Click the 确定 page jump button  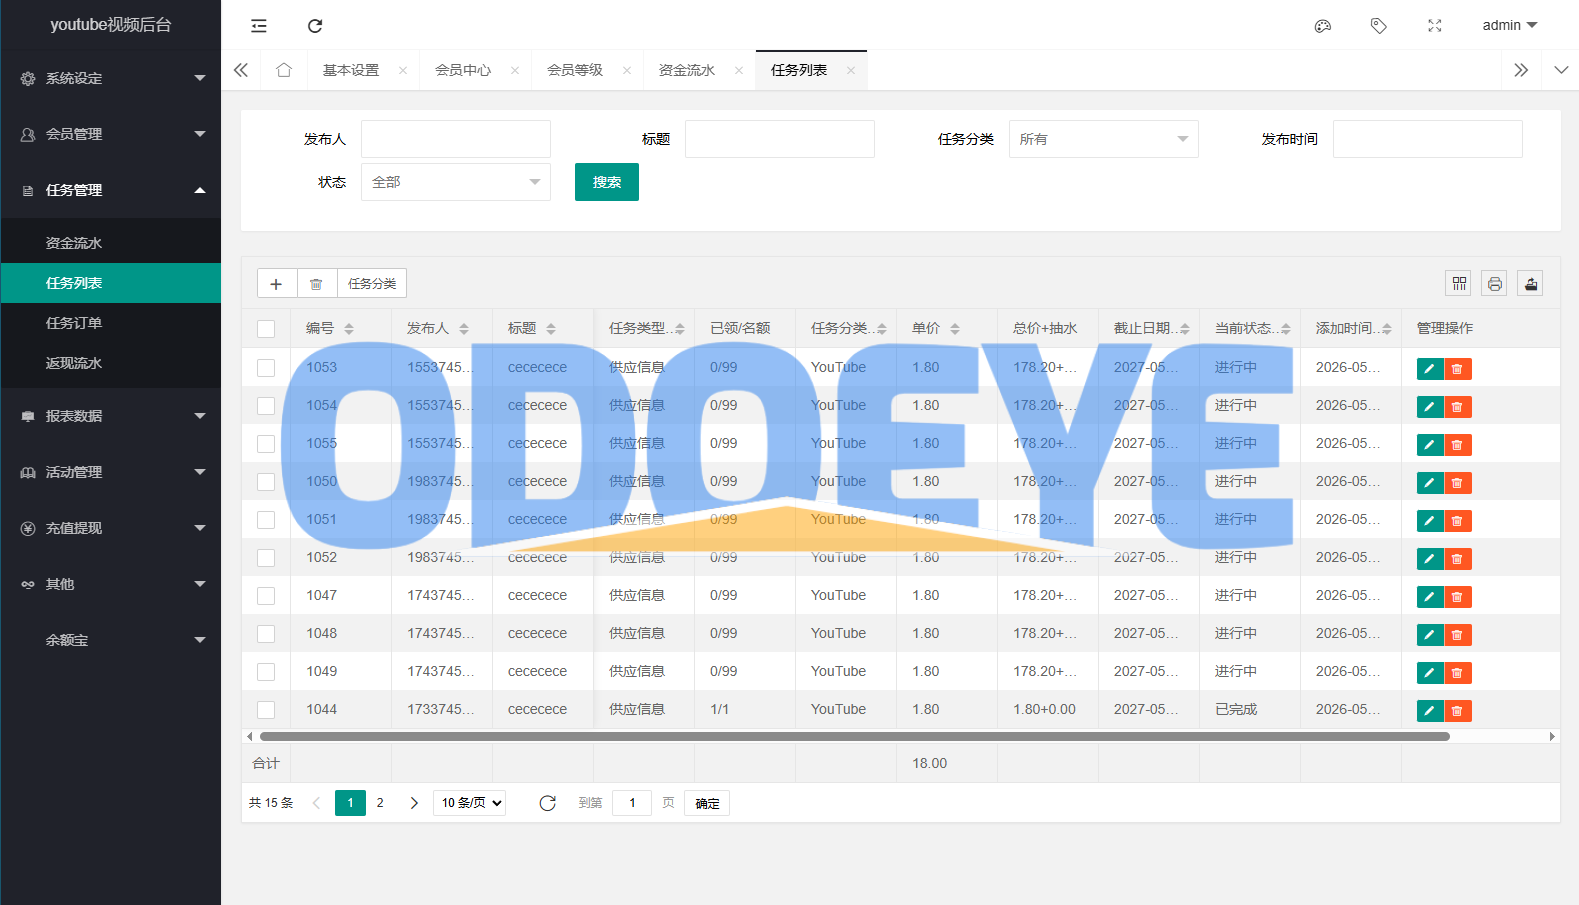[707, 803]
